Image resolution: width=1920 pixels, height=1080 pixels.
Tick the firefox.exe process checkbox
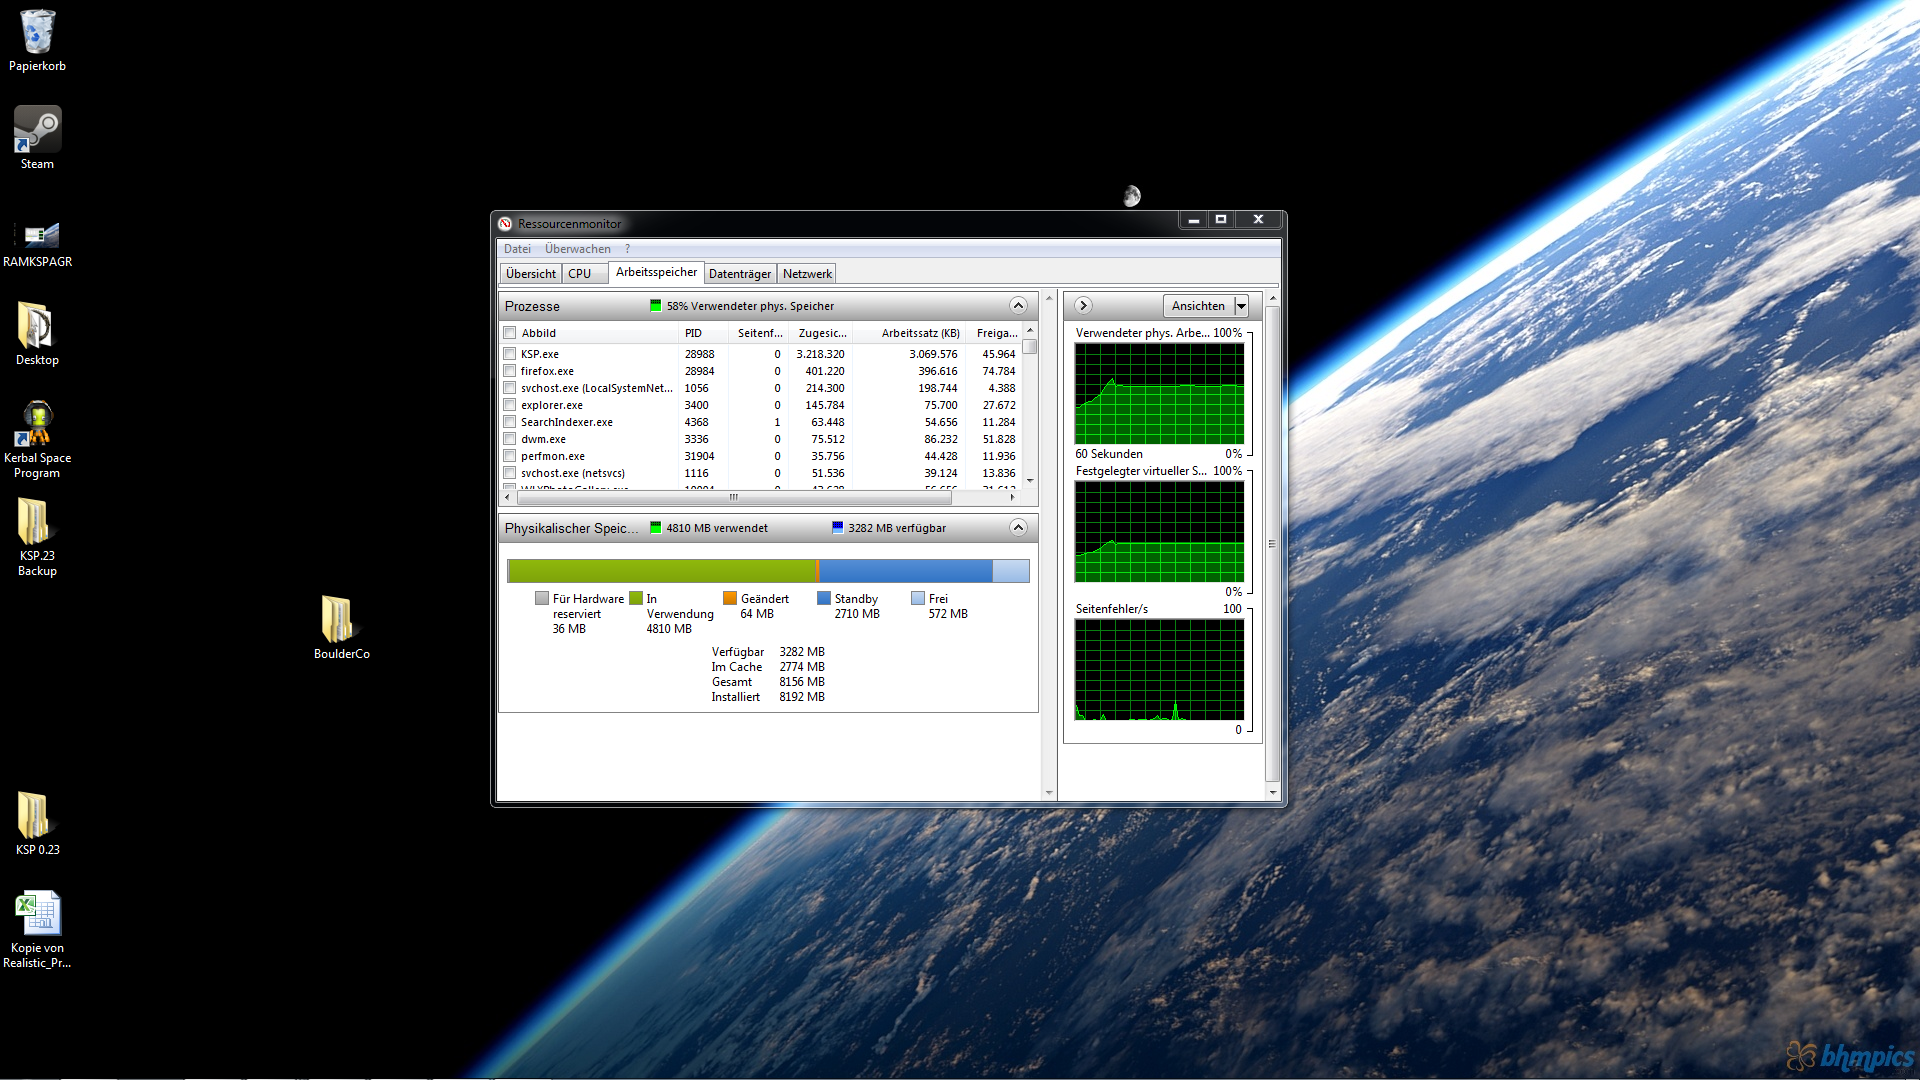[x=510, y=371]
